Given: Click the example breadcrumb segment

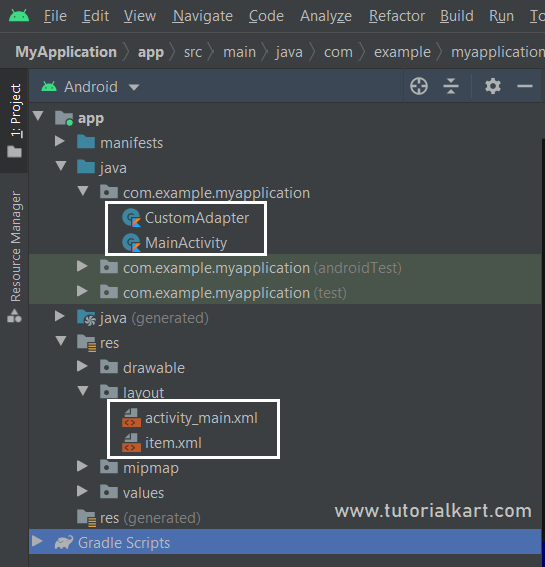Looking at the screenshot, I should point(402,52).
